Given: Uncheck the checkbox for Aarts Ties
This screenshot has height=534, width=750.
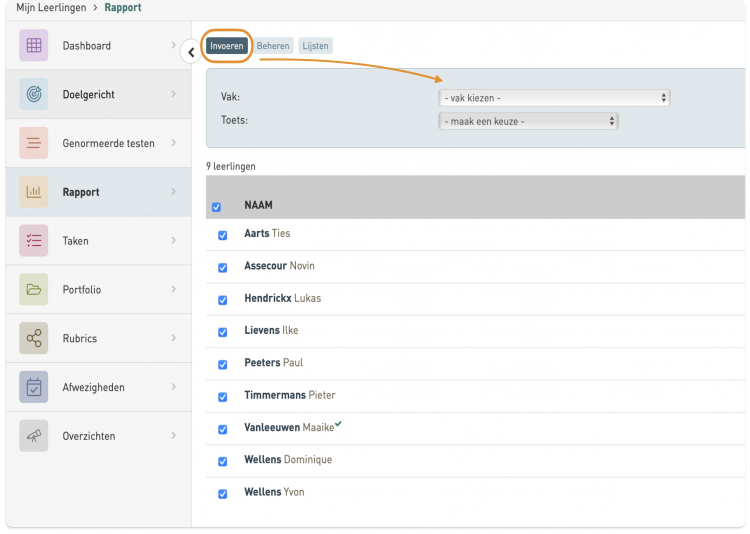Looking at the screenshot, I should point(222,235).
